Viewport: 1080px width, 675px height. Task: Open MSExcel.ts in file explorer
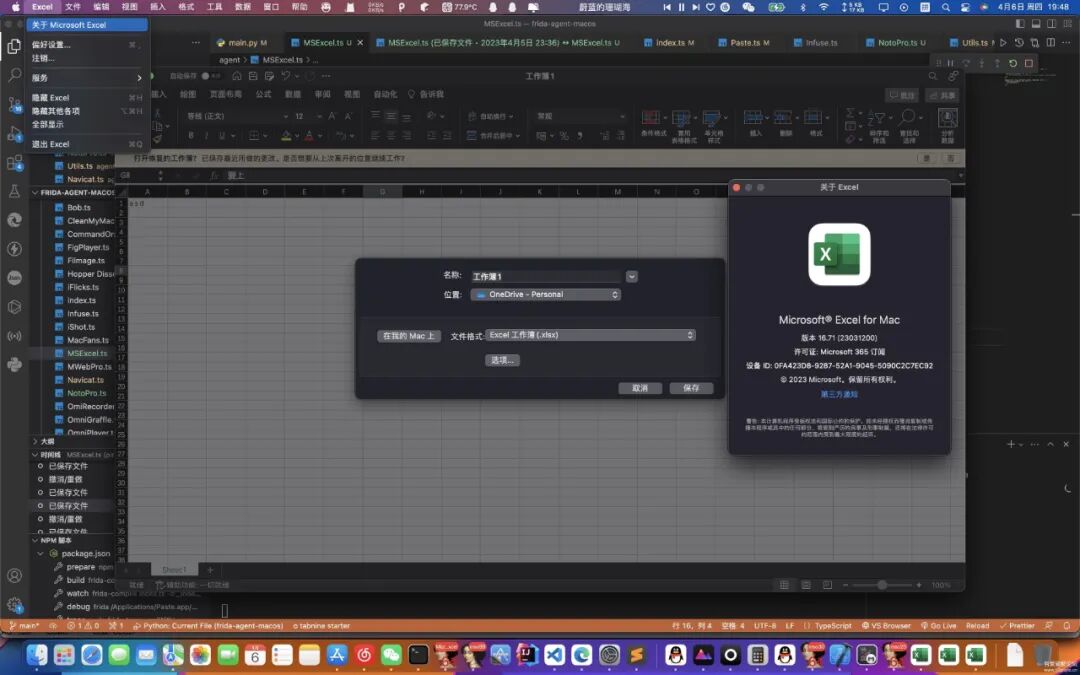click(87, 353)
